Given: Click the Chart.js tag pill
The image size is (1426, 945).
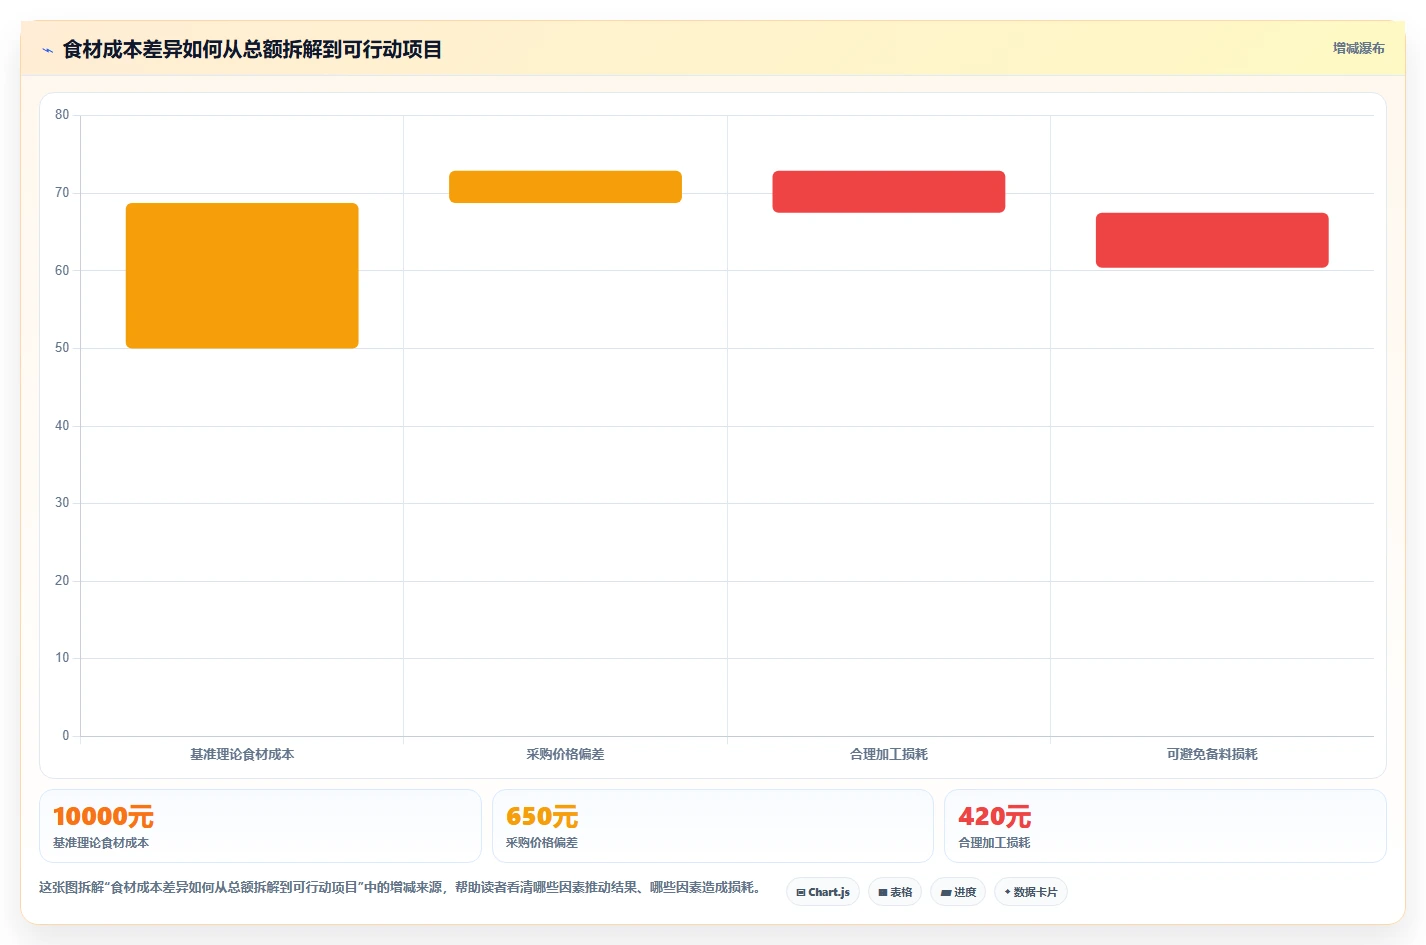Looking at the screenshot, I should coord(823,892).
